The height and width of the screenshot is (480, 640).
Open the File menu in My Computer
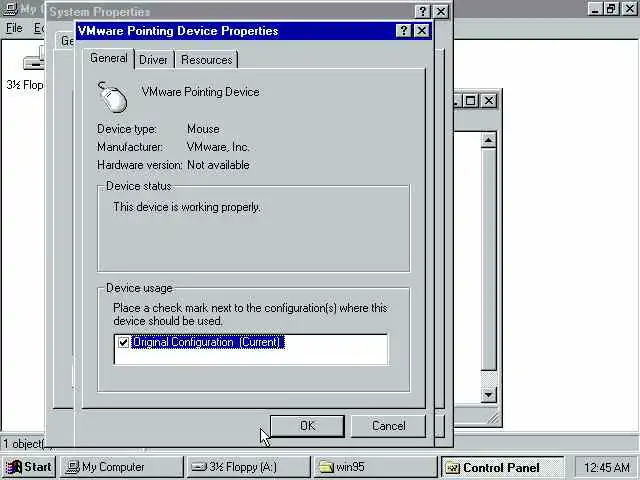(14, 28)
